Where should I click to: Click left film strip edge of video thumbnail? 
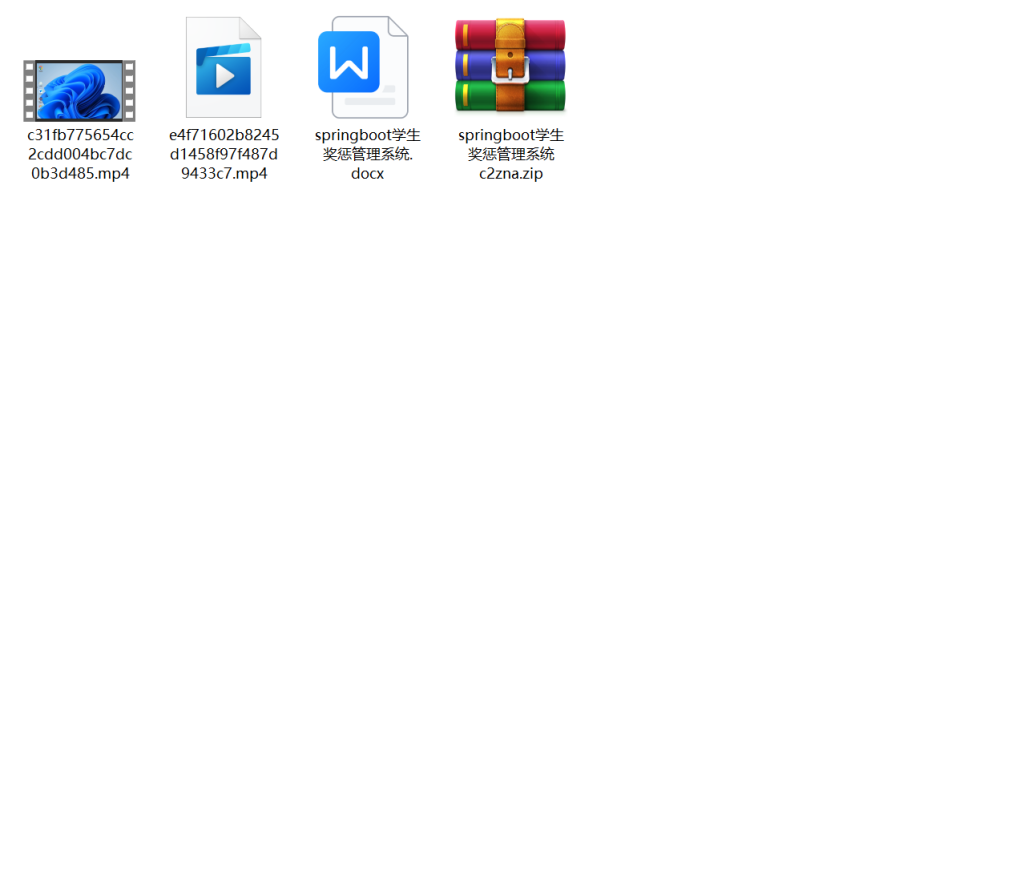pos(29,90)
